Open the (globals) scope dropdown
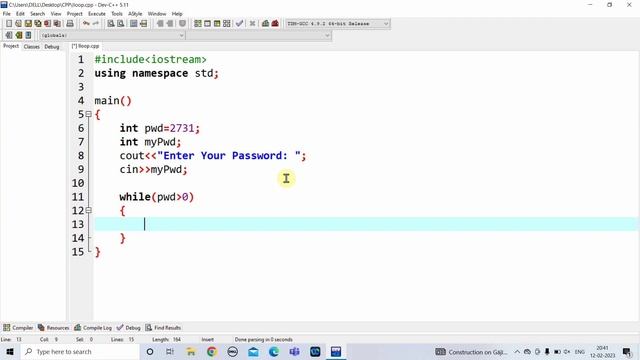Image resolution: width=640 pixels, height=360 pixels. [x=112, y=36]
